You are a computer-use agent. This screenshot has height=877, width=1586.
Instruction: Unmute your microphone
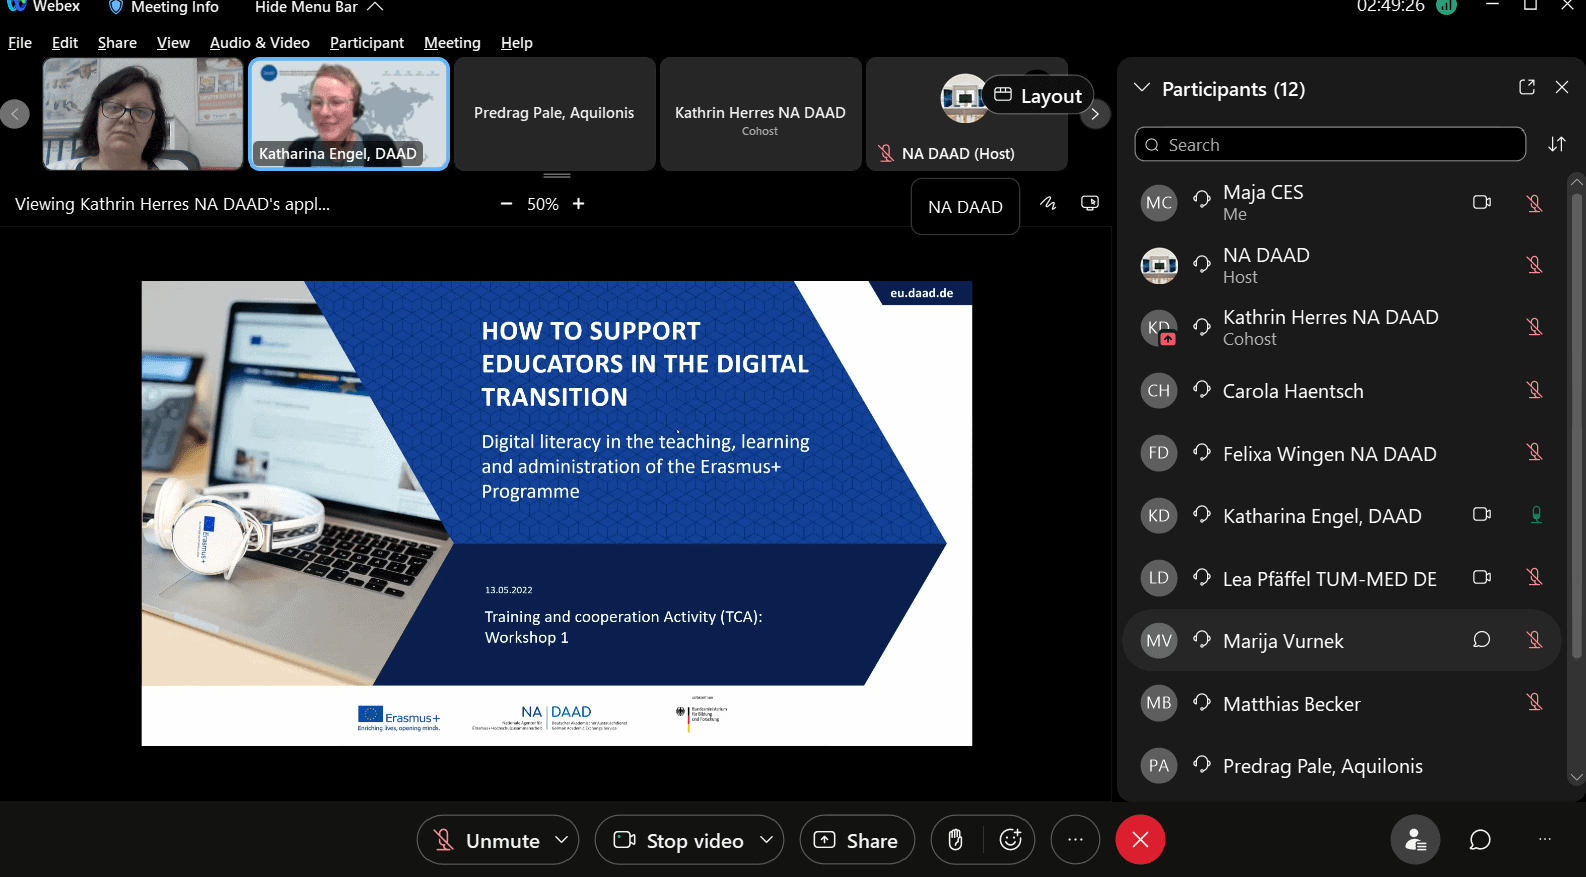pyautogui.click(x=486, y=840)
